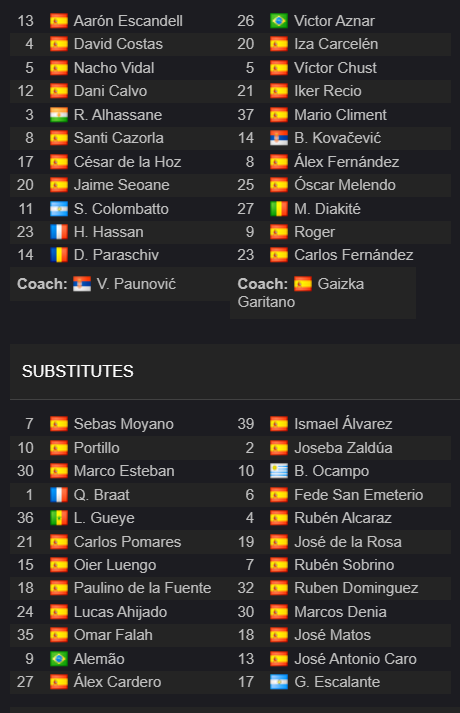Select Carlos Fernández in the lineup
The width and height of the screenshot is (460, 713).
(x=354, y=255)
